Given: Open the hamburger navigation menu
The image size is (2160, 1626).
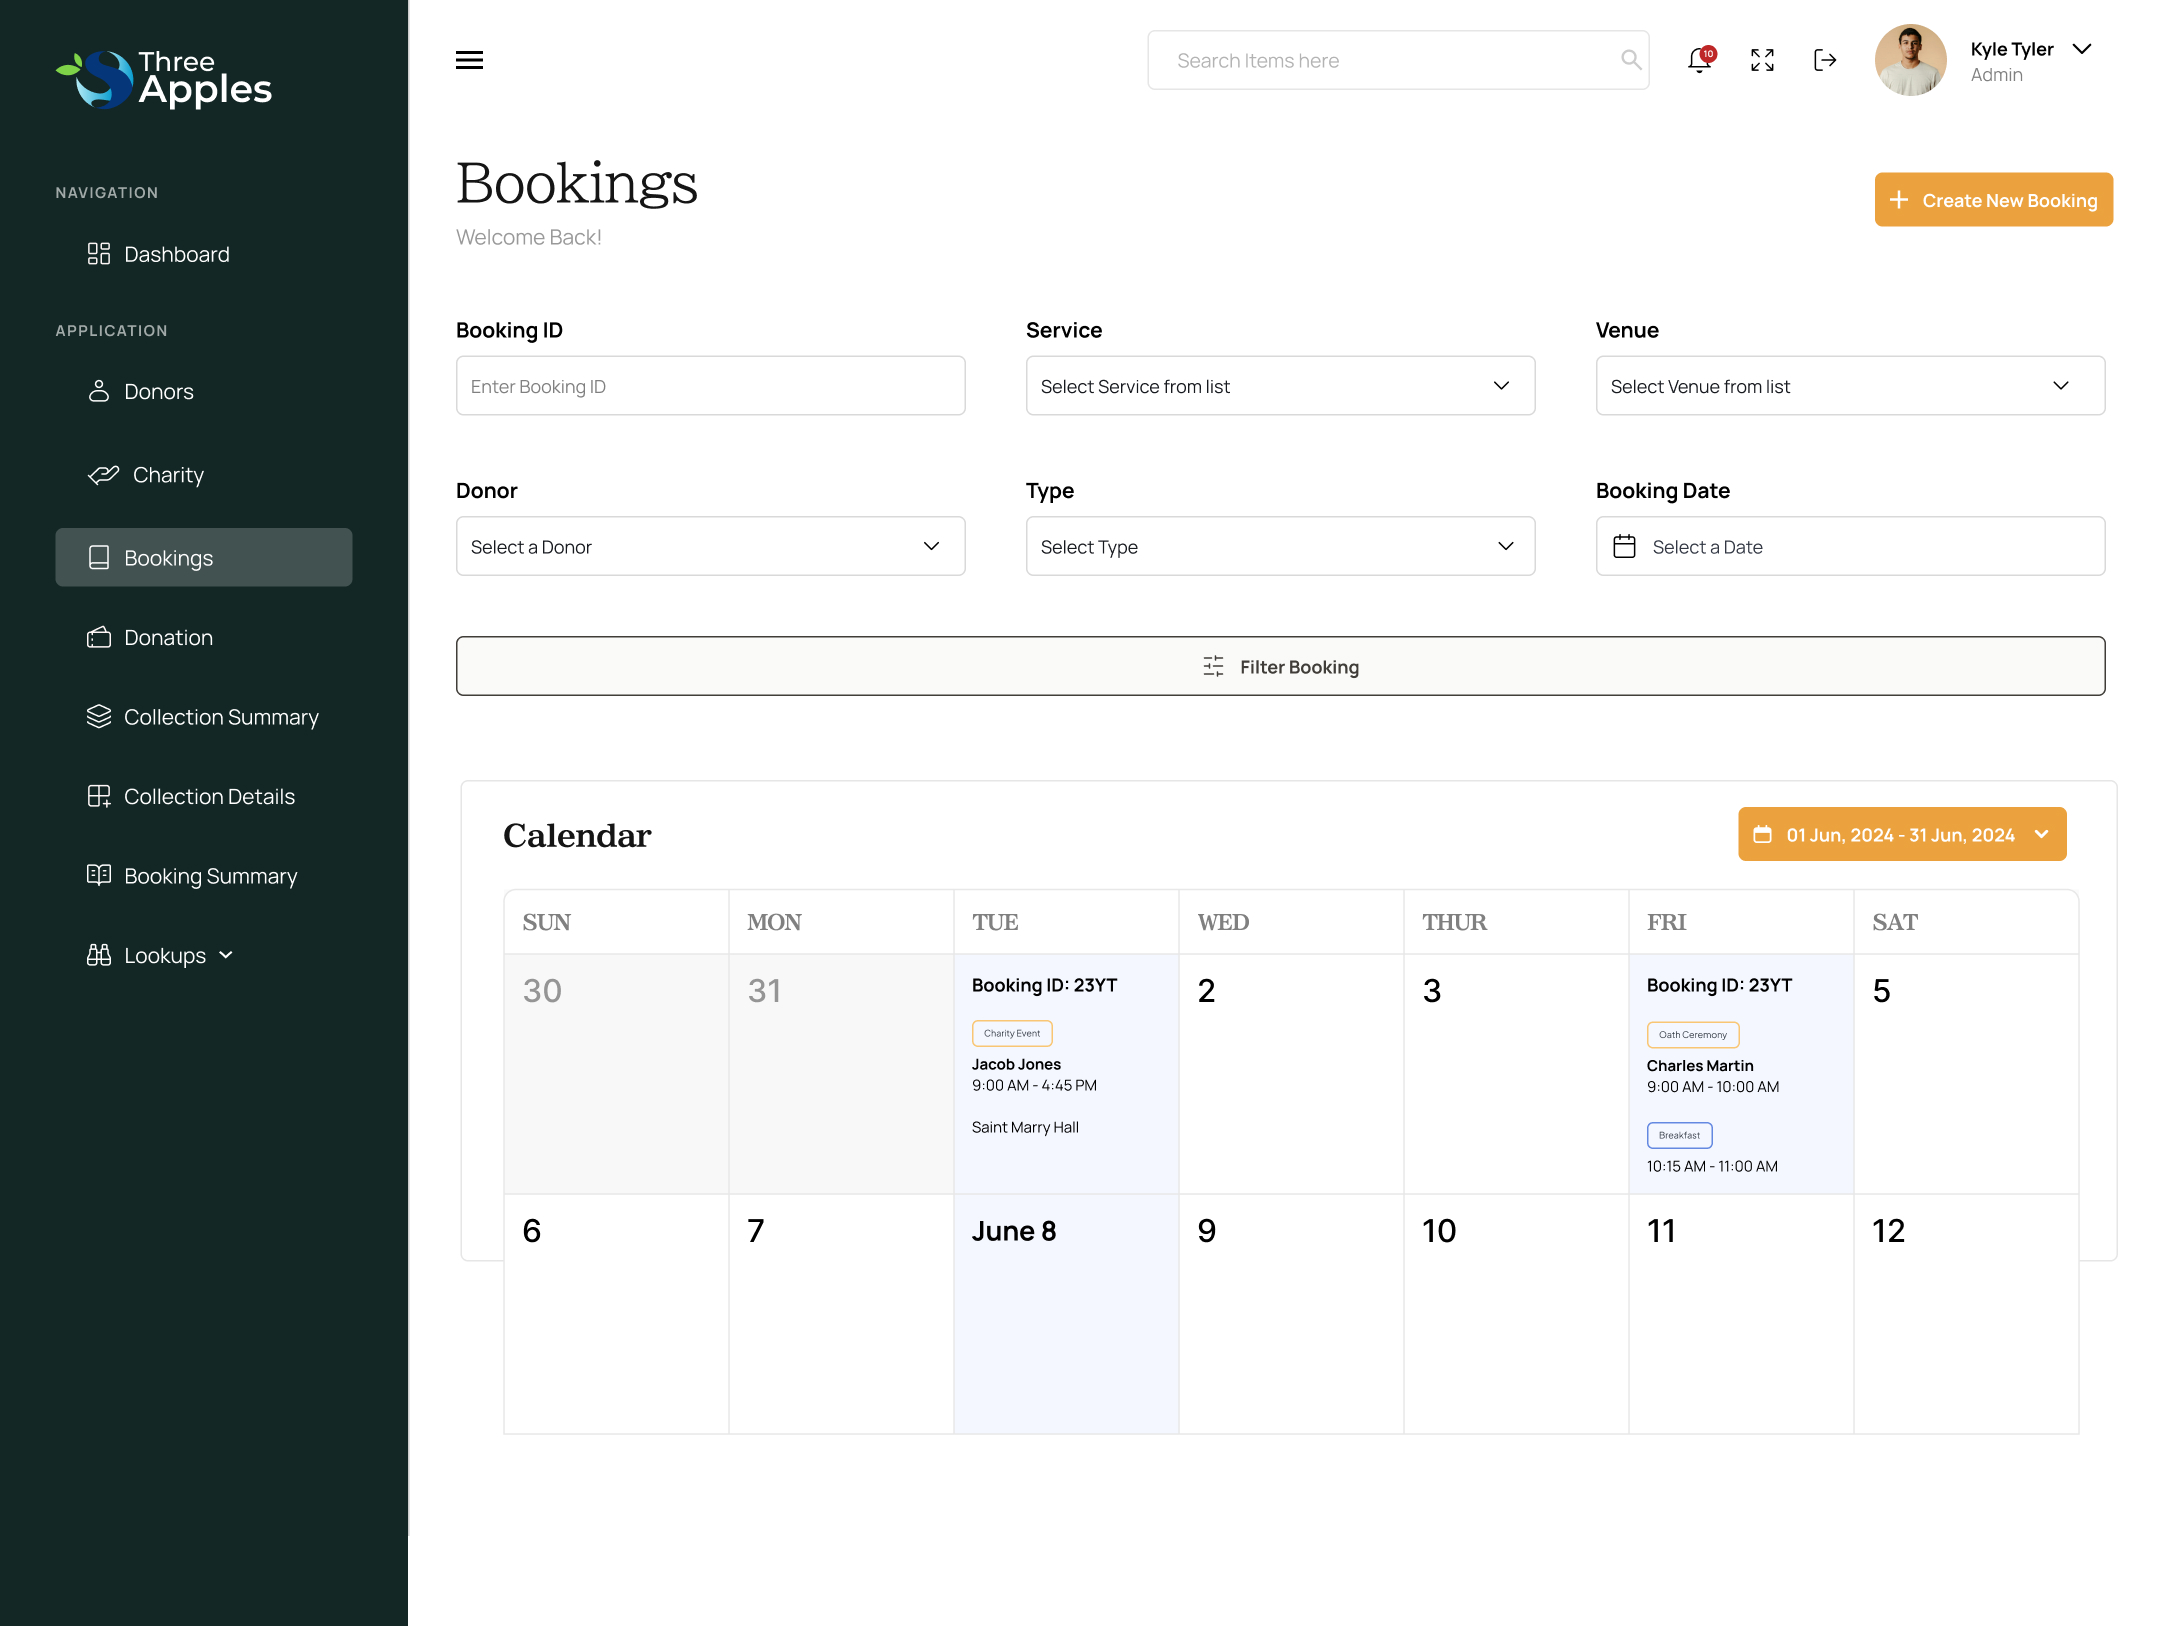Looking at the screenshot, I should [470, 60].
